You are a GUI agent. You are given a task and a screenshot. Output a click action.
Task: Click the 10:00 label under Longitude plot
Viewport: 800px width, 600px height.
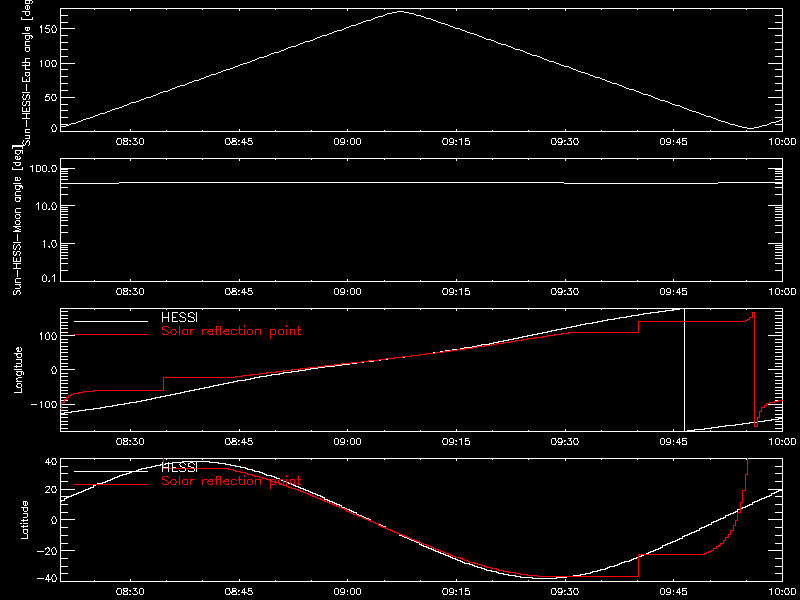coord(782,442)
